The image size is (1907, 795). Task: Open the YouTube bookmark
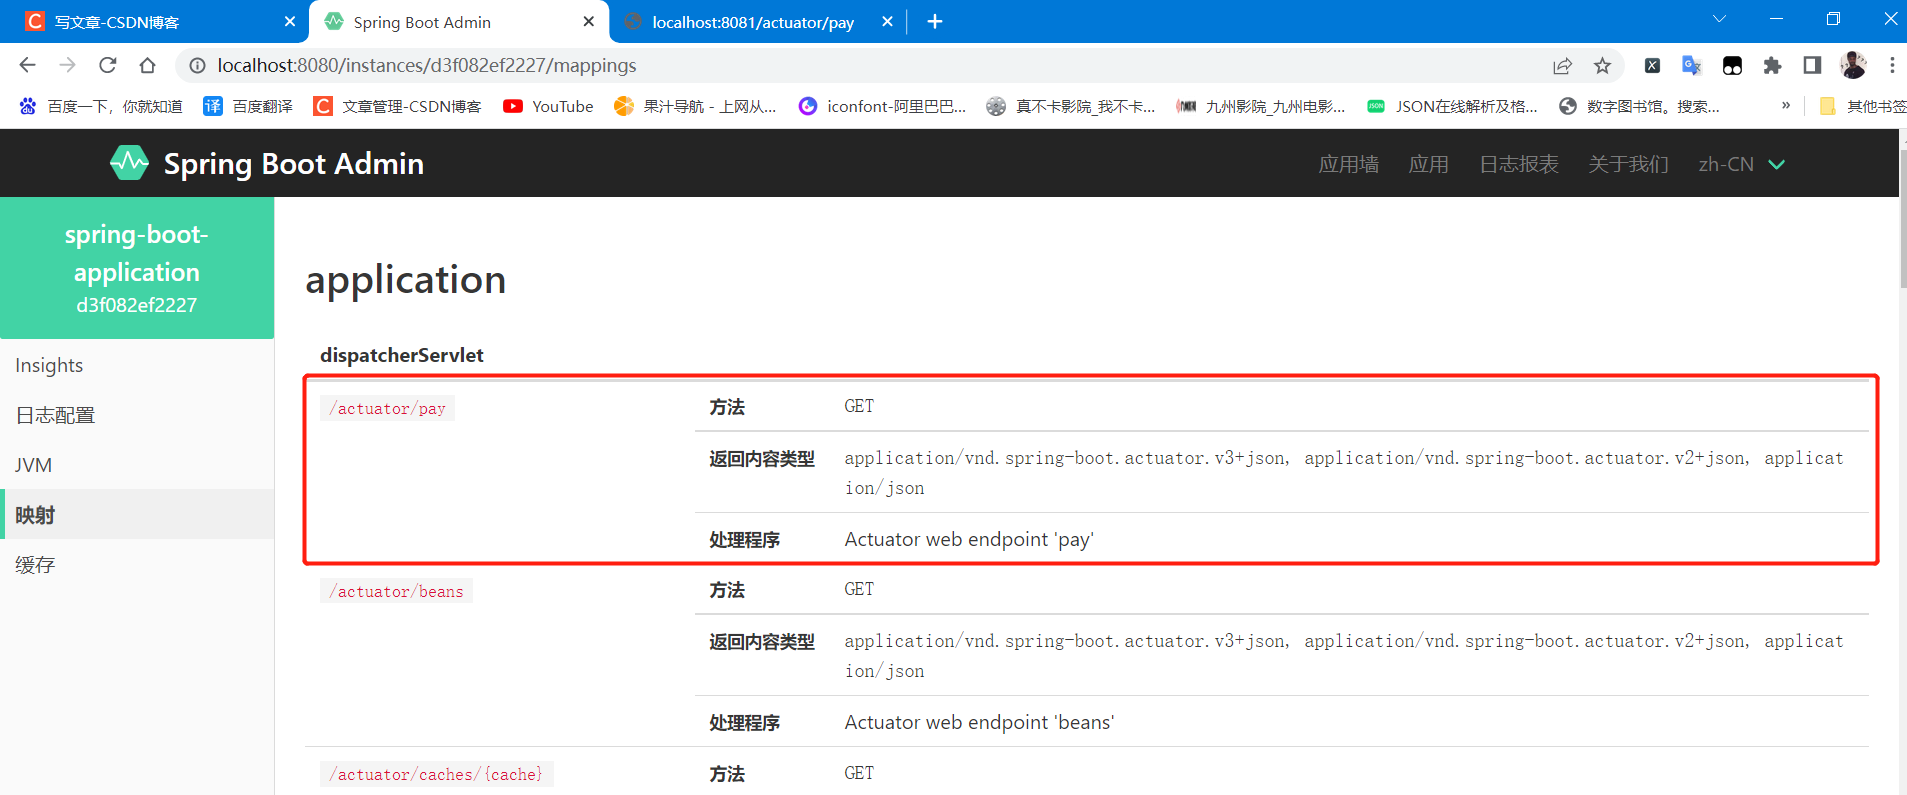tap(548, 106)
